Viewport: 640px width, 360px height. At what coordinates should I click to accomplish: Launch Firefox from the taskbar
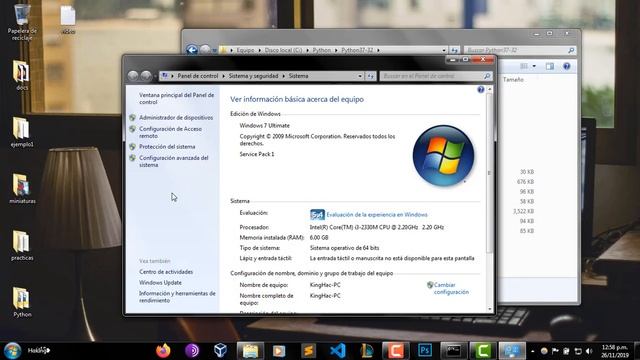(x=163, y=351)
